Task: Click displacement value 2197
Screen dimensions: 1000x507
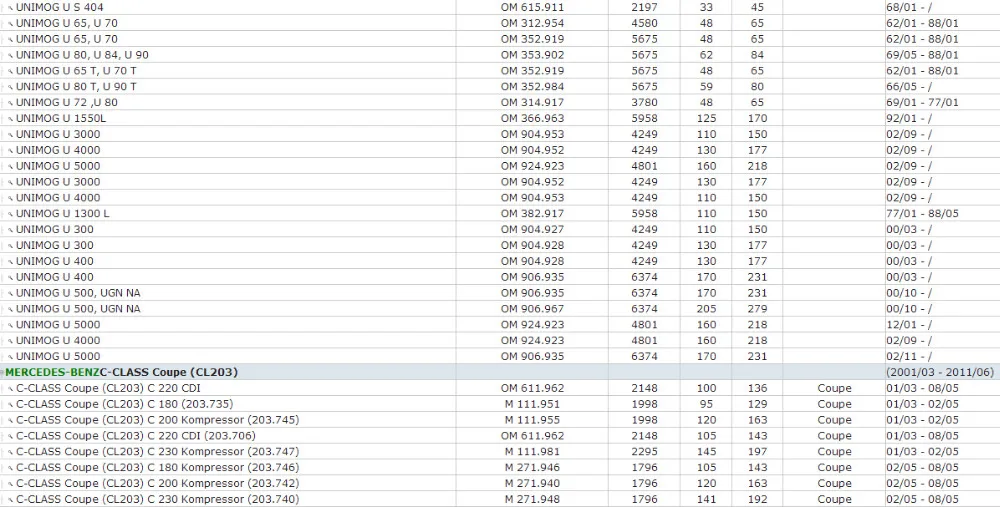Action: click(644, 7)
